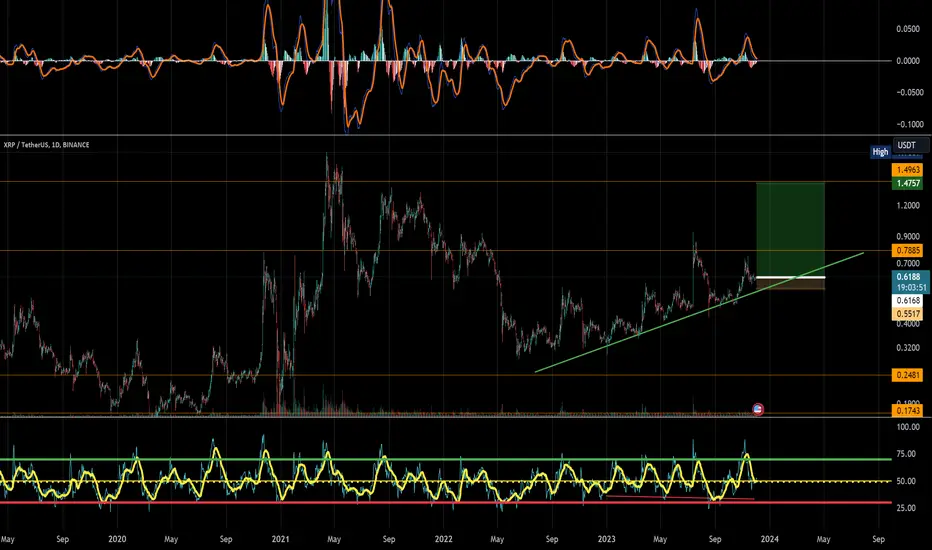Select the red RSI divergence line
932x550 pixels.
[679, 497]
